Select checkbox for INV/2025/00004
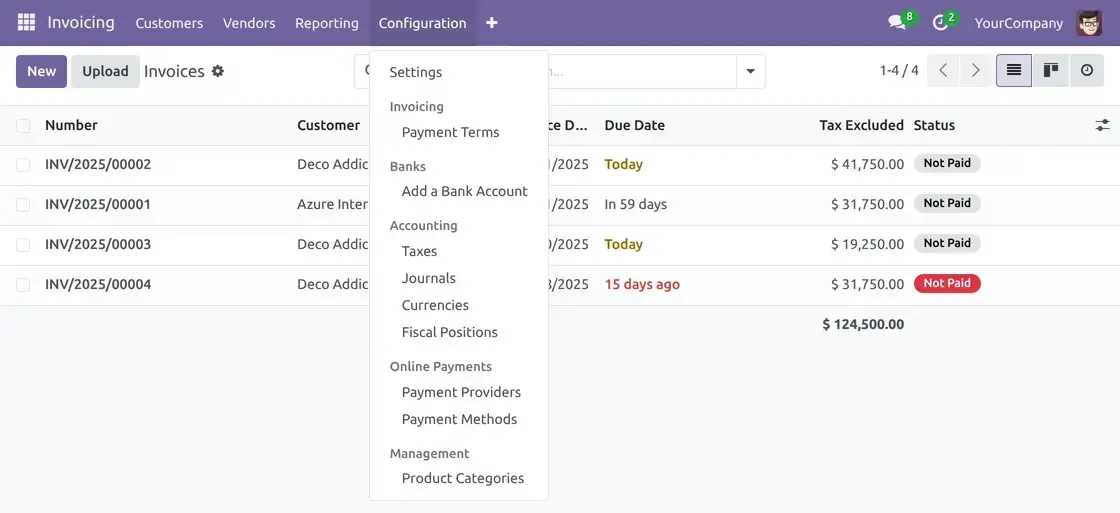This screenshot has height=513, width=1120. (24, 285)
